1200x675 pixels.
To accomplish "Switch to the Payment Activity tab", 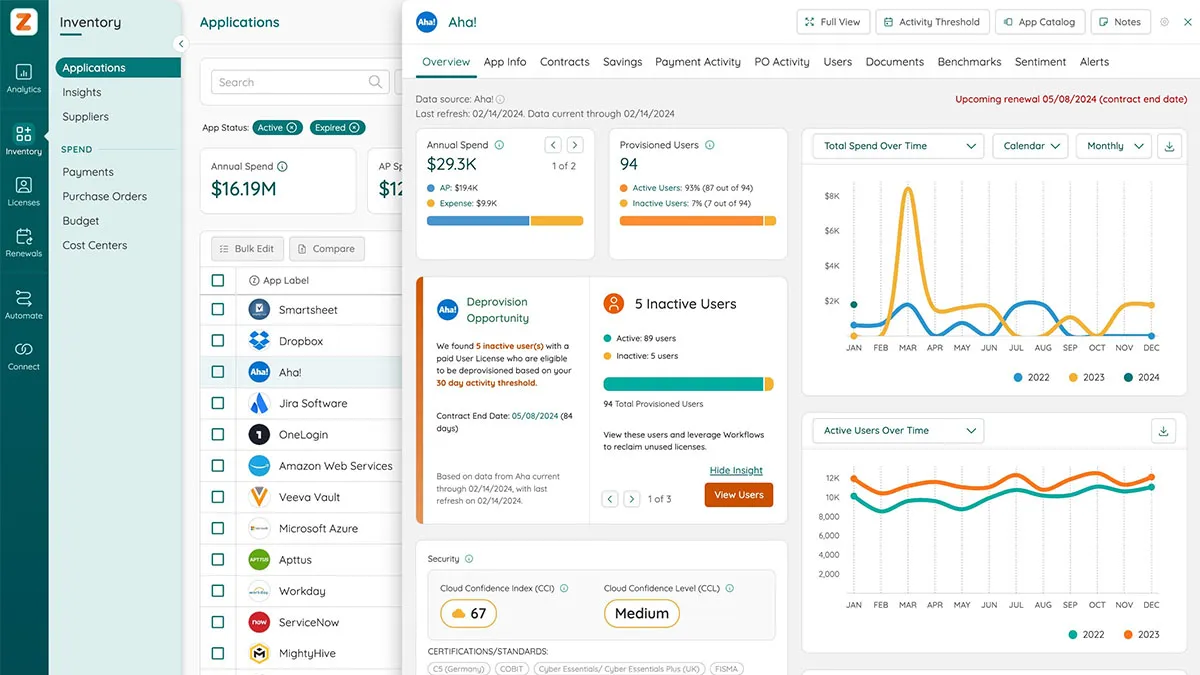I will pos(698,62).
